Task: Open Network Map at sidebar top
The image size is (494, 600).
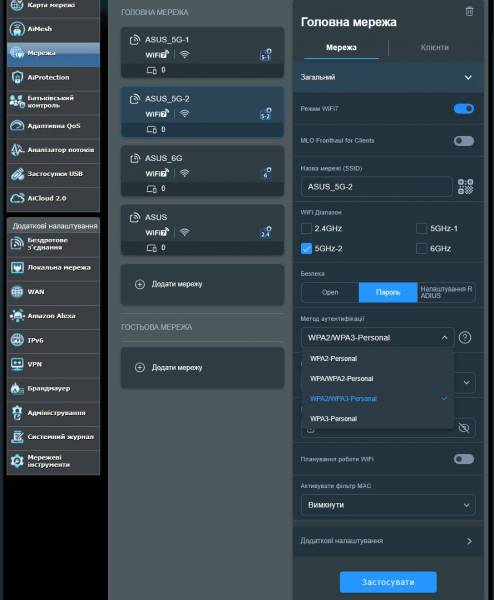Action: coord(53,6)
